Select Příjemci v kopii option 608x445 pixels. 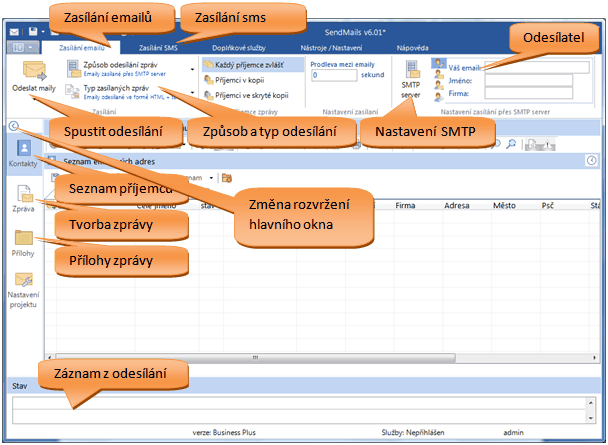(236, 79)
